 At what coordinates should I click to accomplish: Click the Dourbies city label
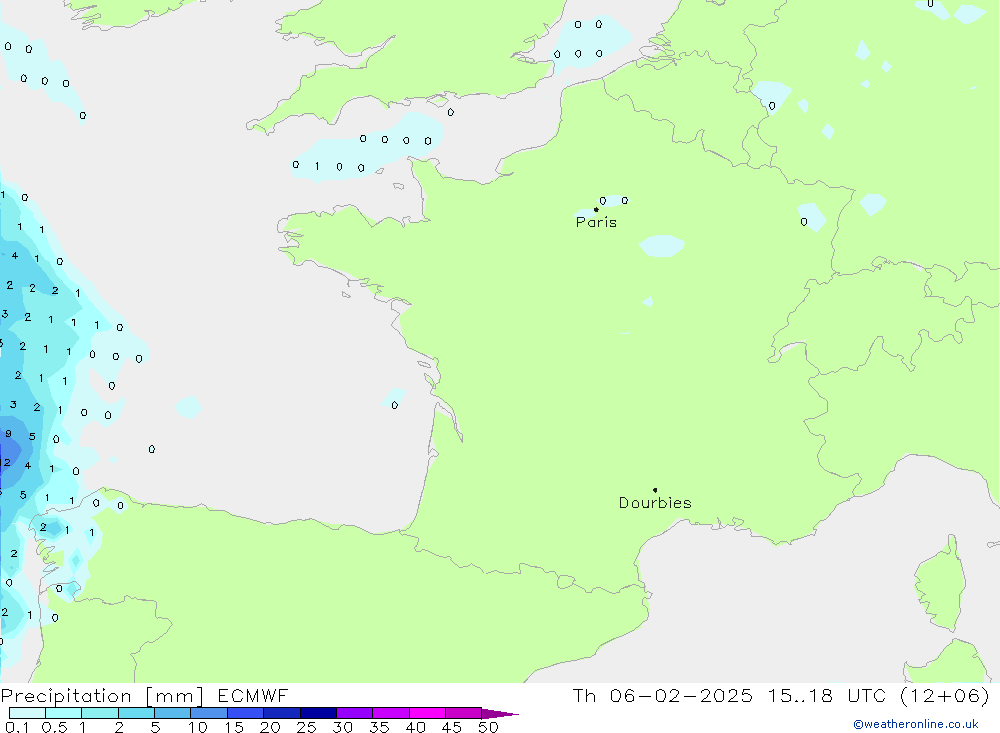(655, 503)
